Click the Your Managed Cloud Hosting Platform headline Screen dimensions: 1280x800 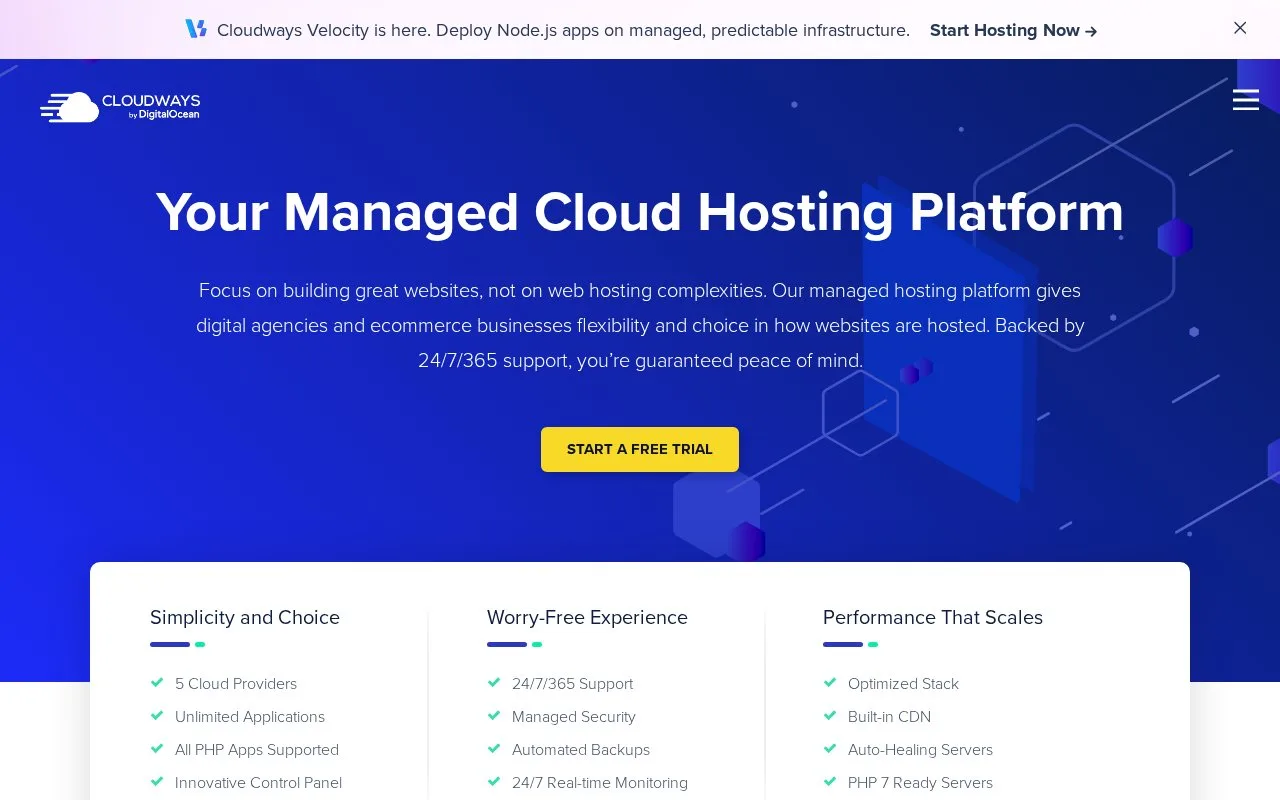640,213
